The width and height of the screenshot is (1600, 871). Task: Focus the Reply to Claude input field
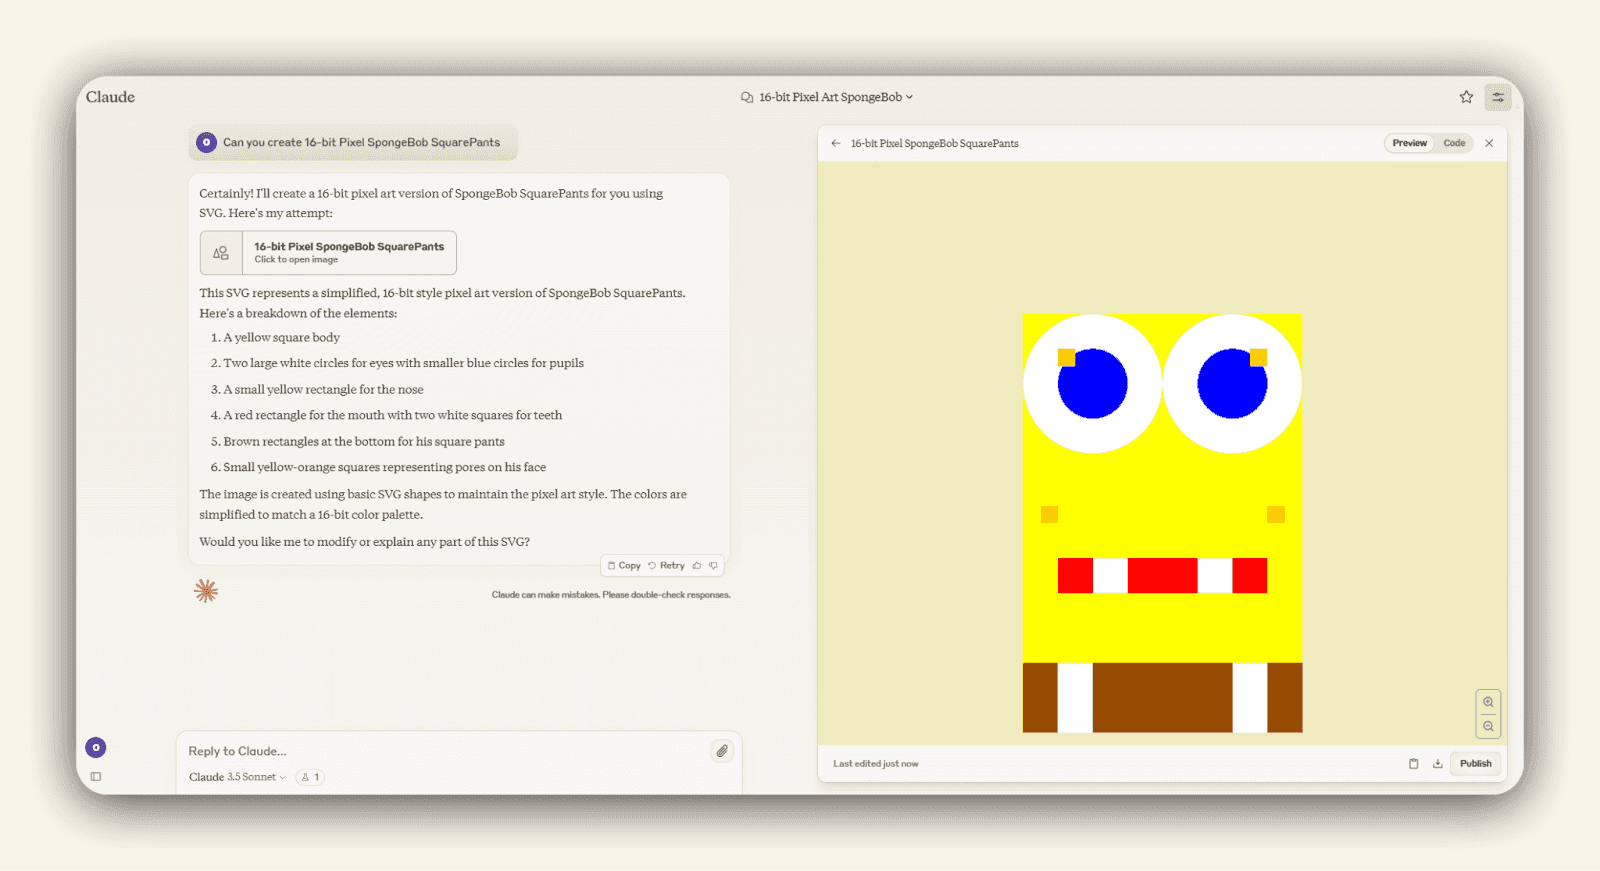(x=440, y=751)
